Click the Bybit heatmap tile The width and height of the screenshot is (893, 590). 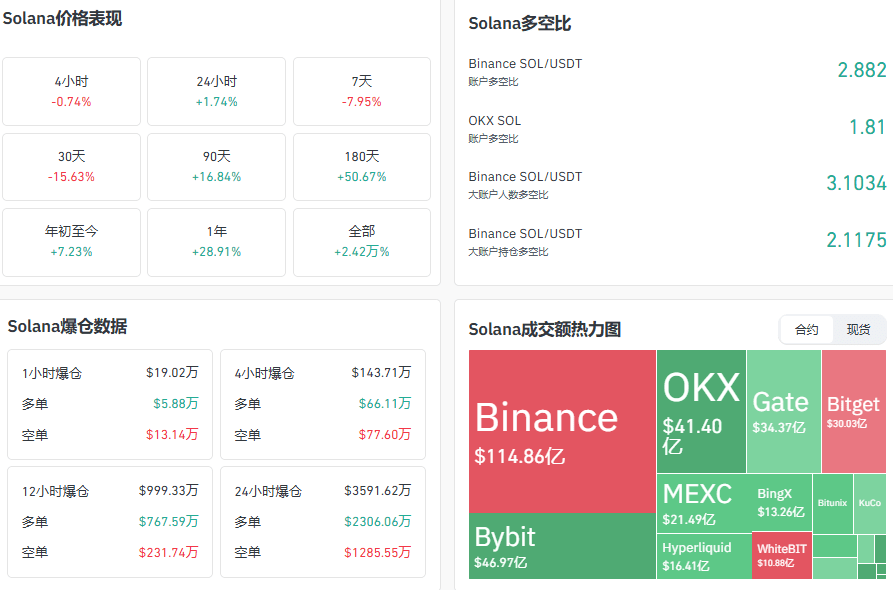[x=562, y=546]
